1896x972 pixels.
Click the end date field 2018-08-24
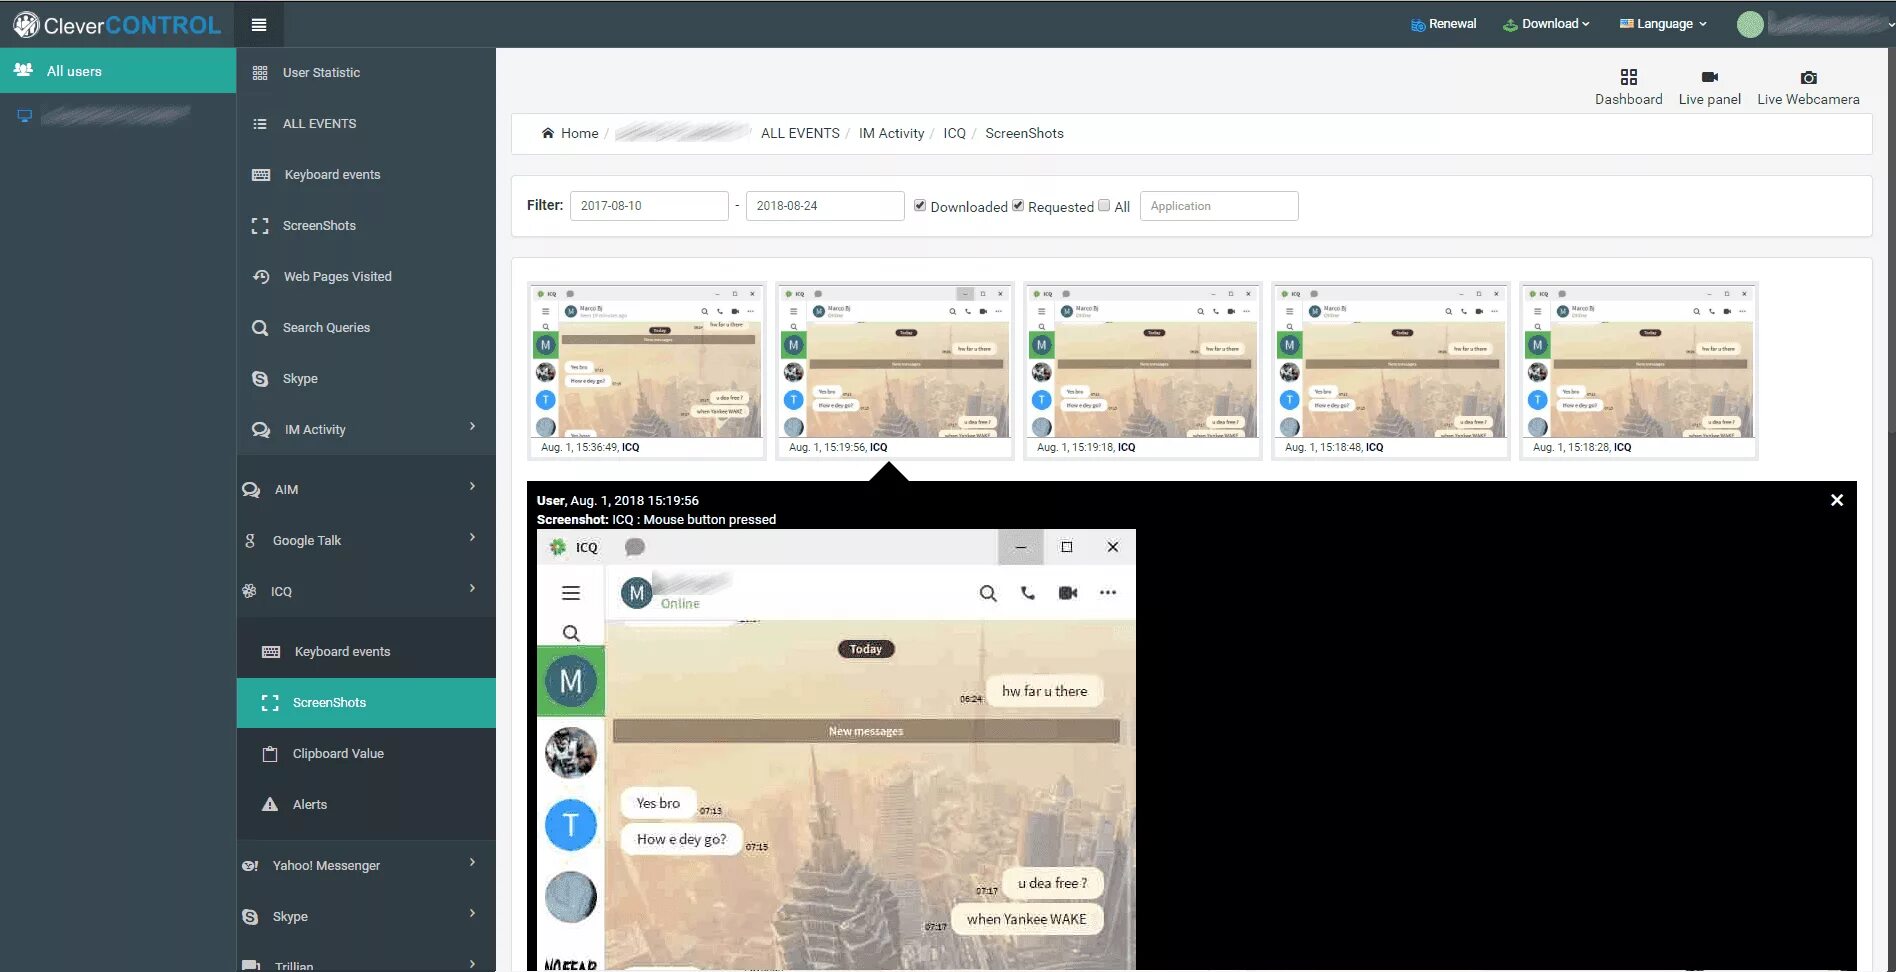coord(825,206)
